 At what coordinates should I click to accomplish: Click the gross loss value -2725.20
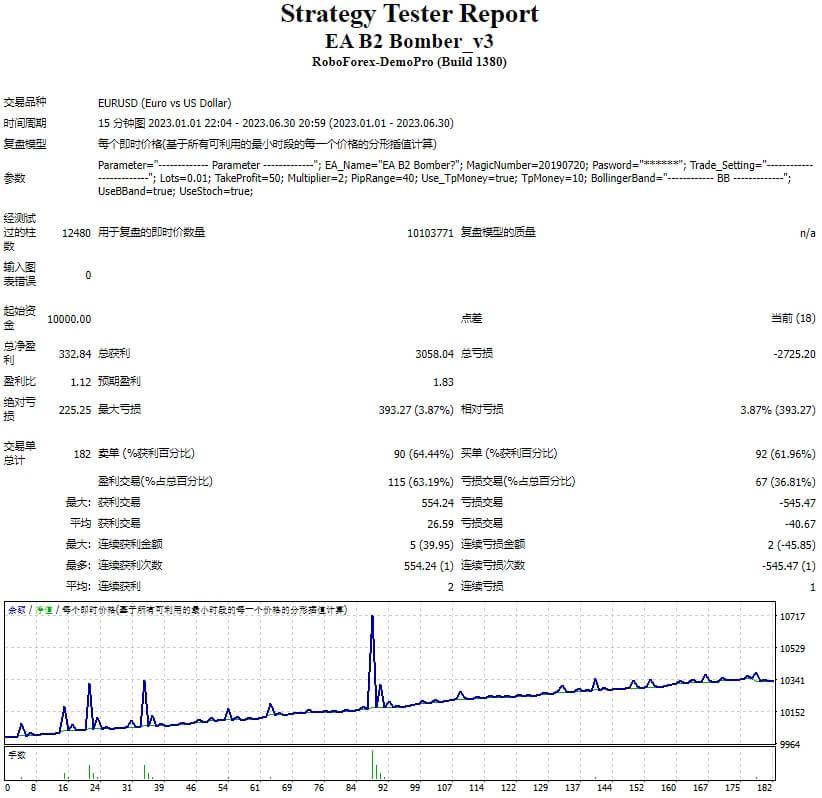coord(794,354)
